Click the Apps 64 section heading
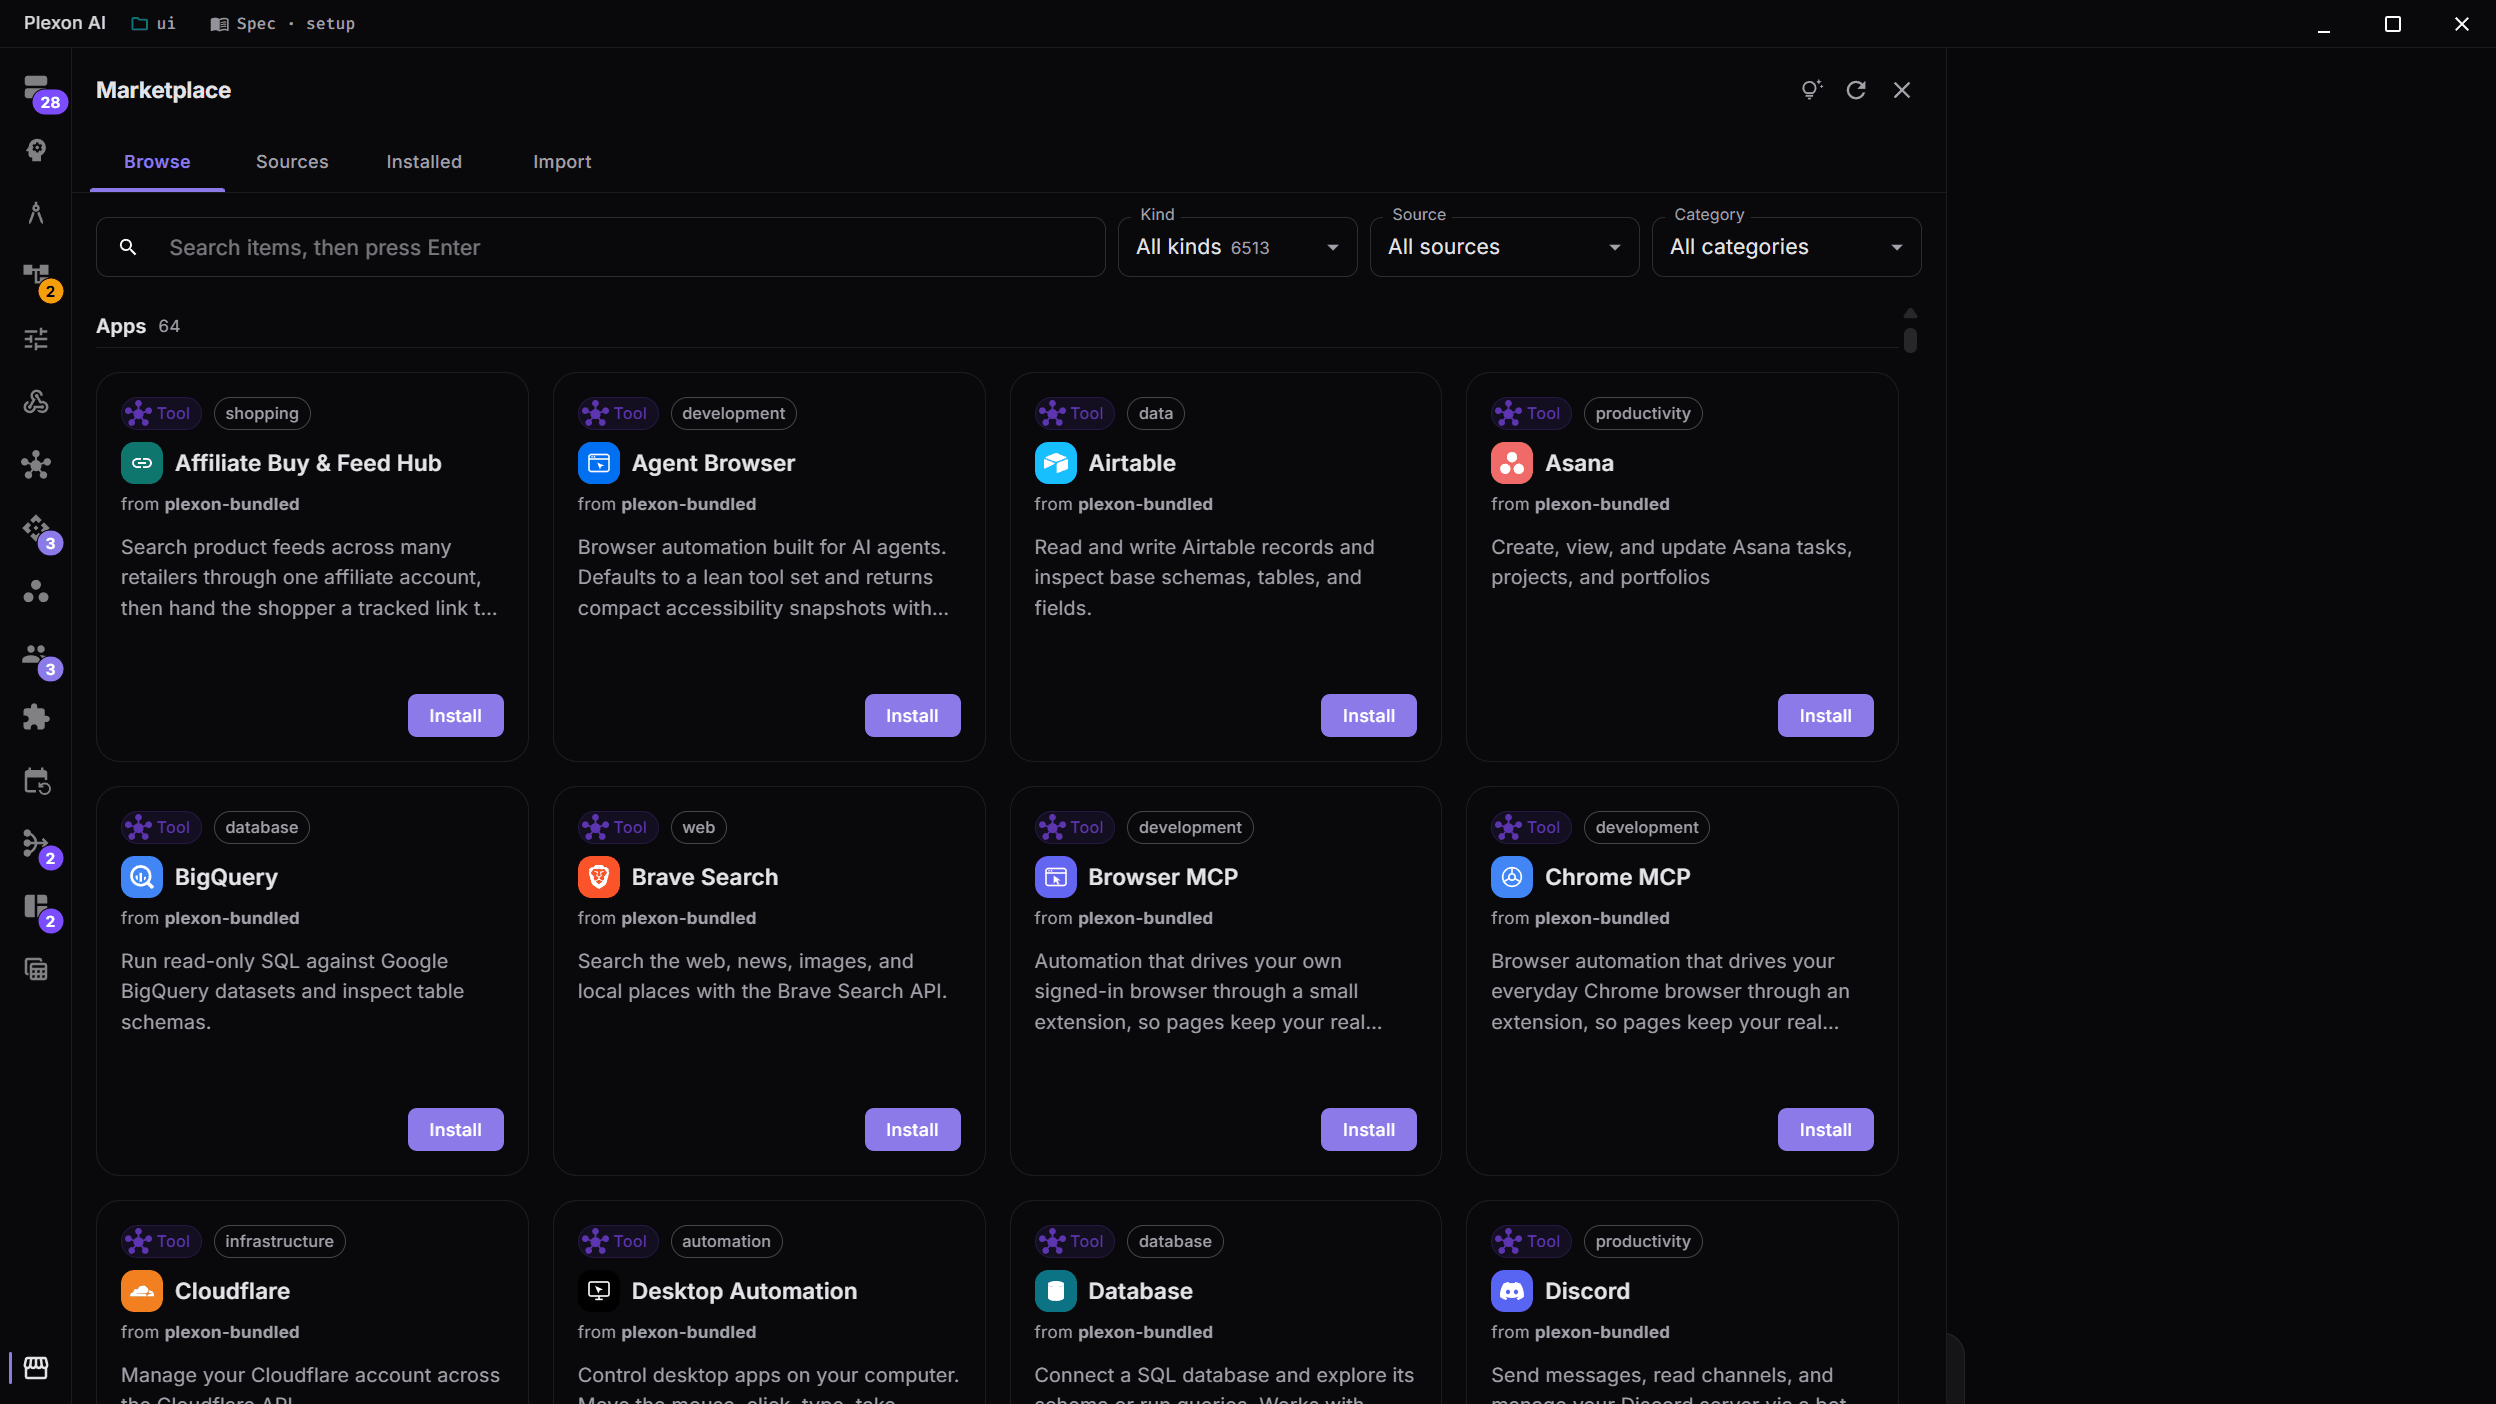Viewport: 2496px width, 1404px height. coord(138,326)
